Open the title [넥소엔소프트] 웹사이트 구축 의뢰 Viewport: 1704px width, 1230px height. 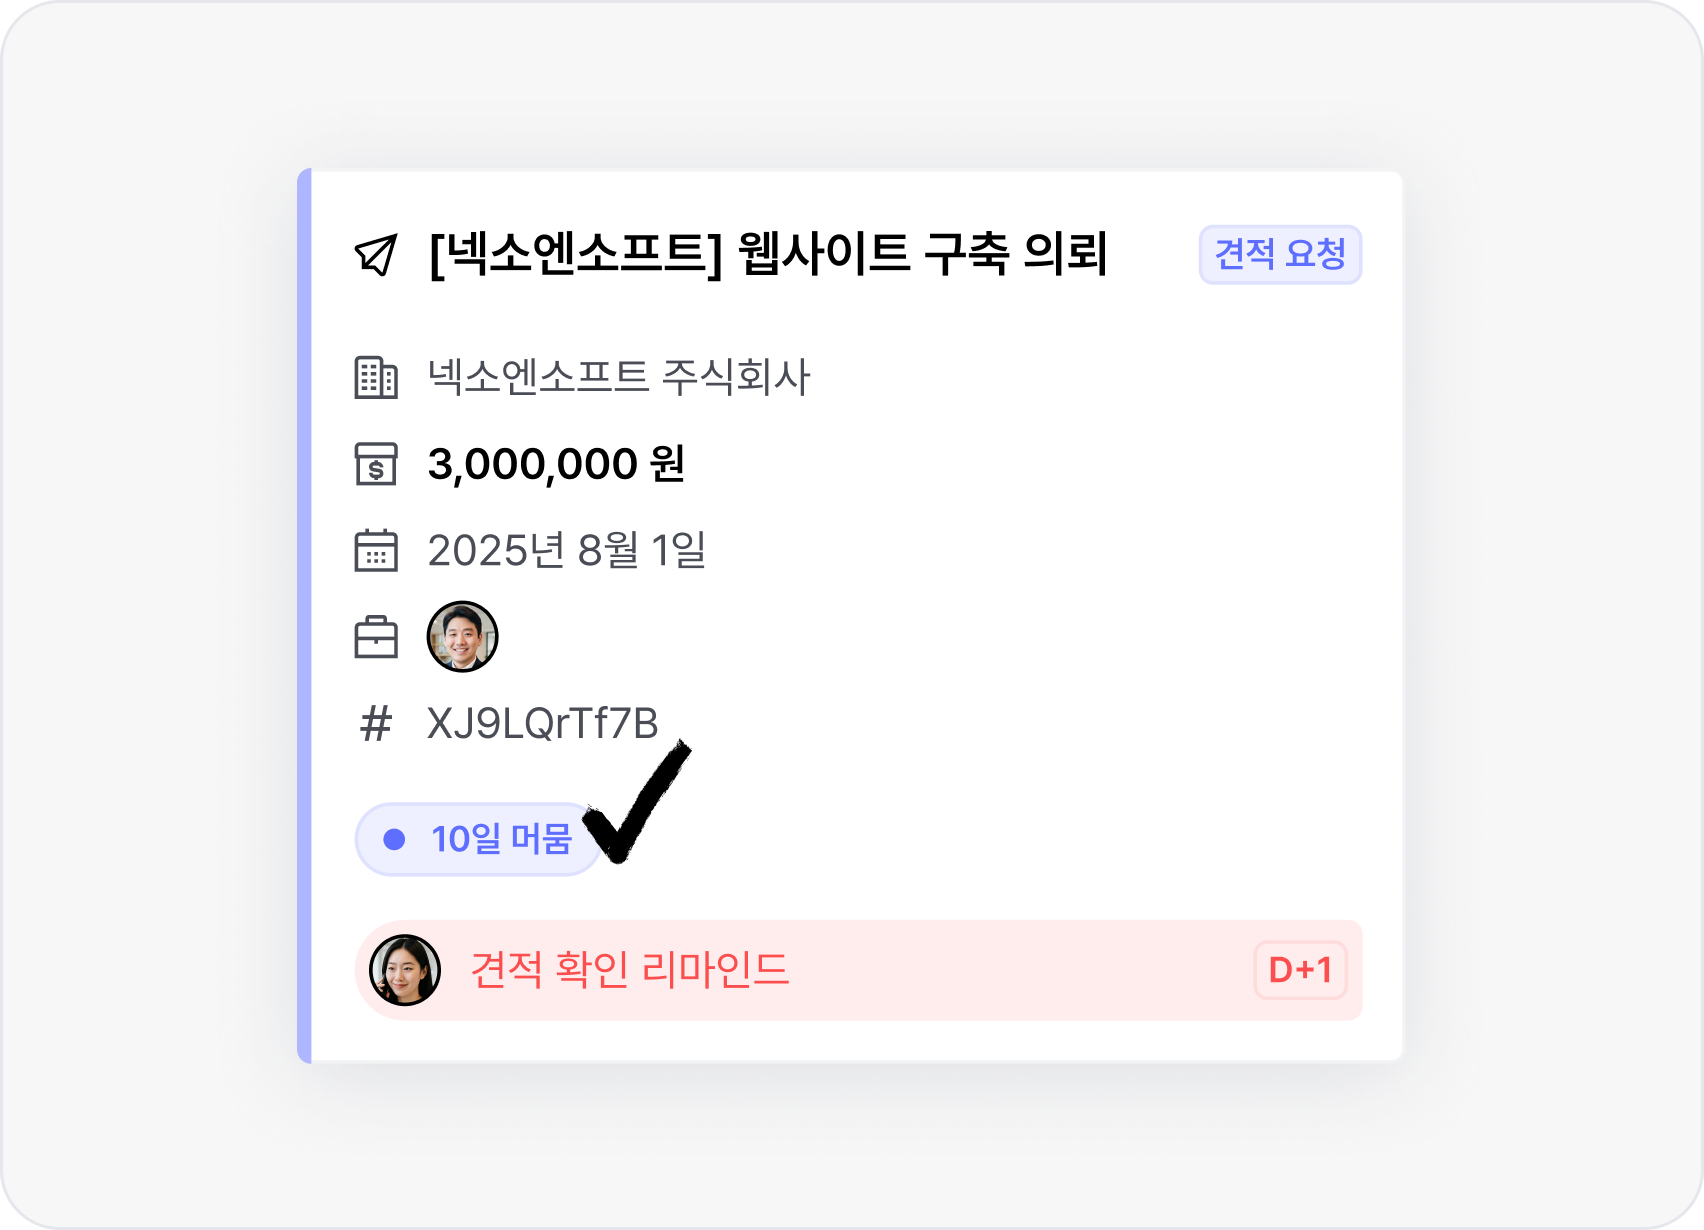pos(767,255)
